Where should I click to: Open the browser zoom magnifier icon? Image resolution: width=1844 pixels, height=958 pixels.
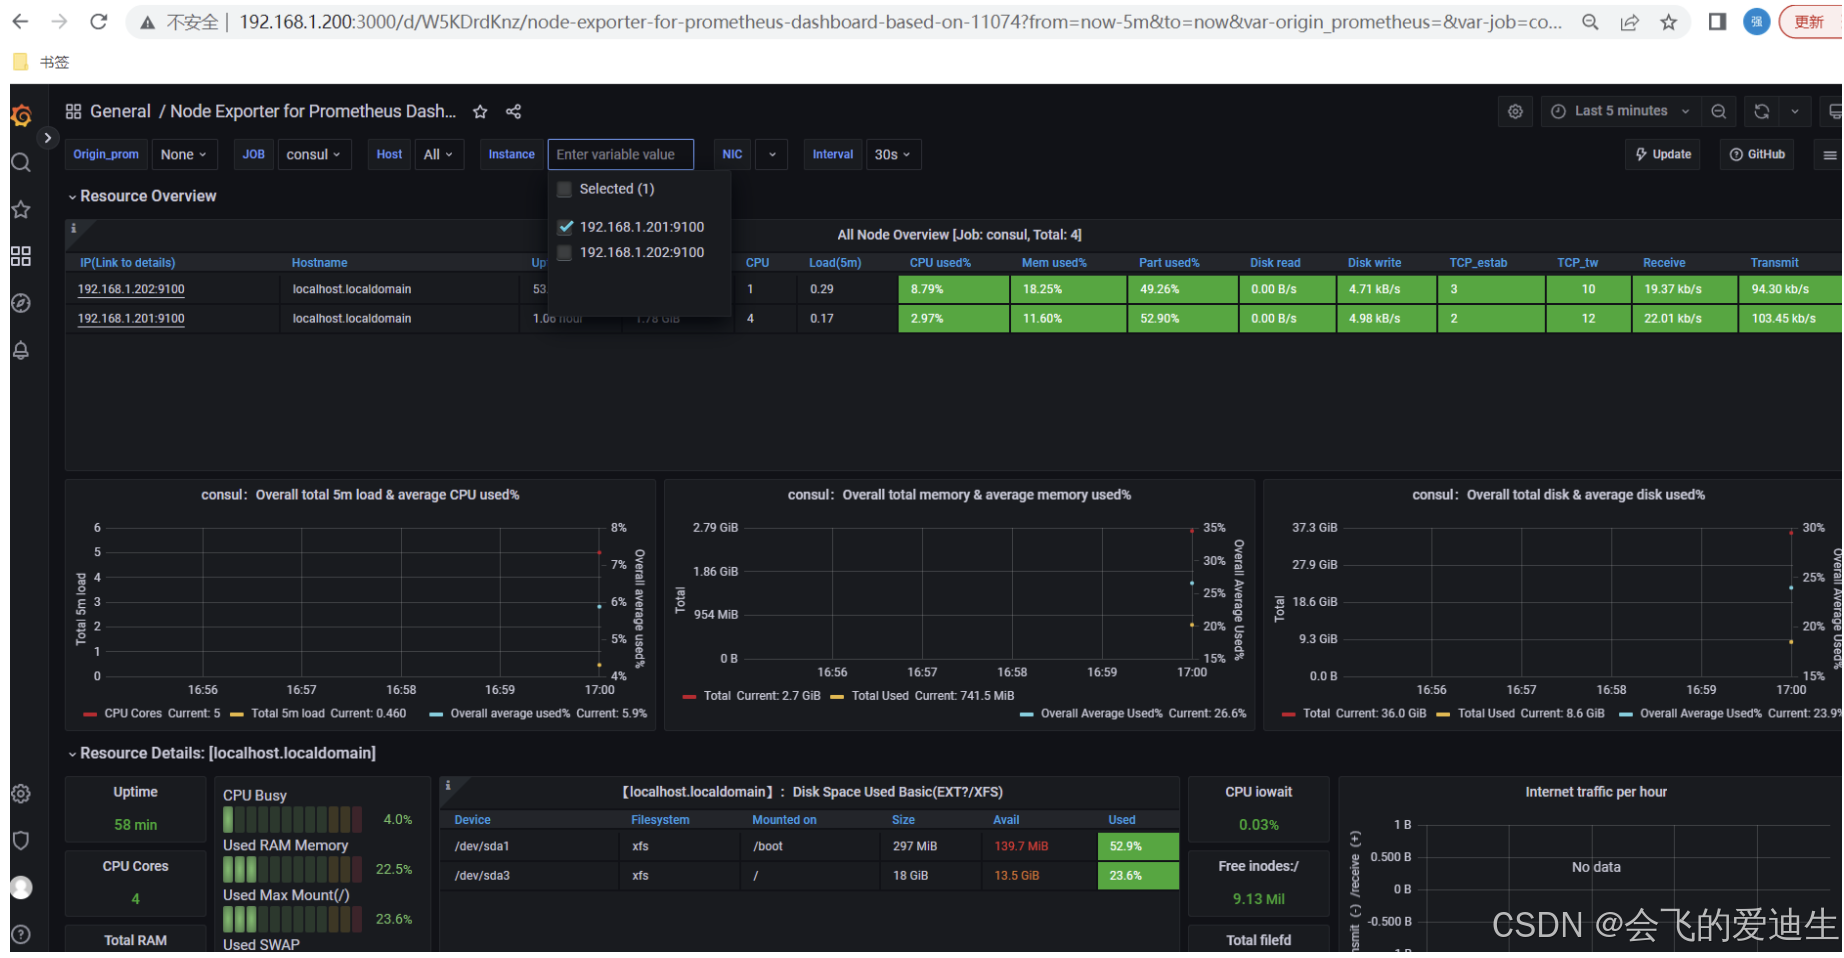click(x=1590, y=22)
